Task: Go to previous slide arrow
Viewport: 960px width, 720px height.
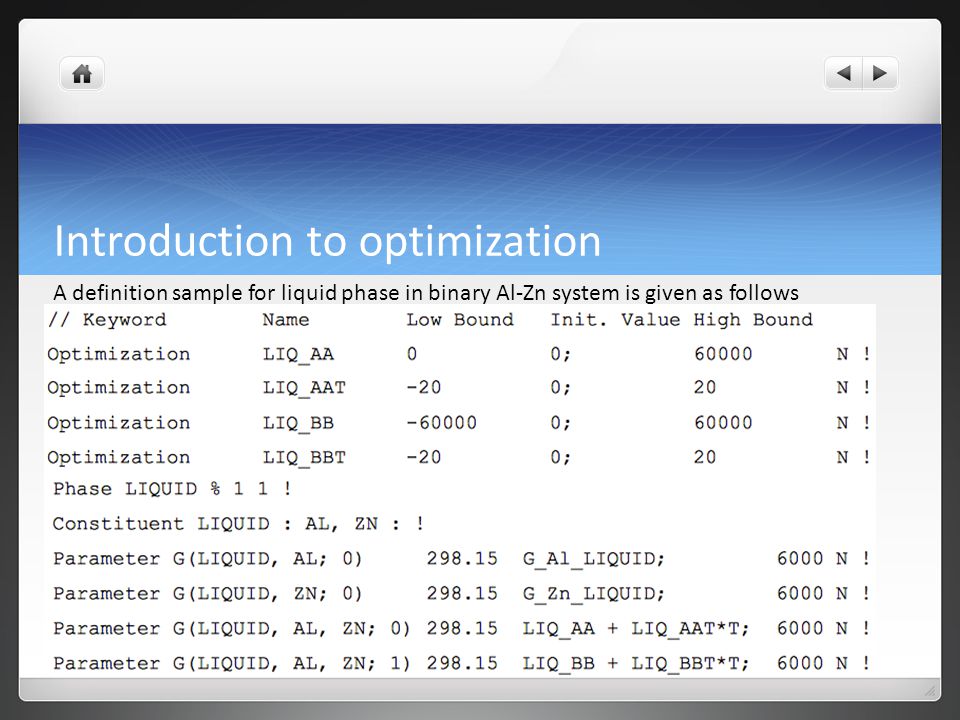Action: 844,73
